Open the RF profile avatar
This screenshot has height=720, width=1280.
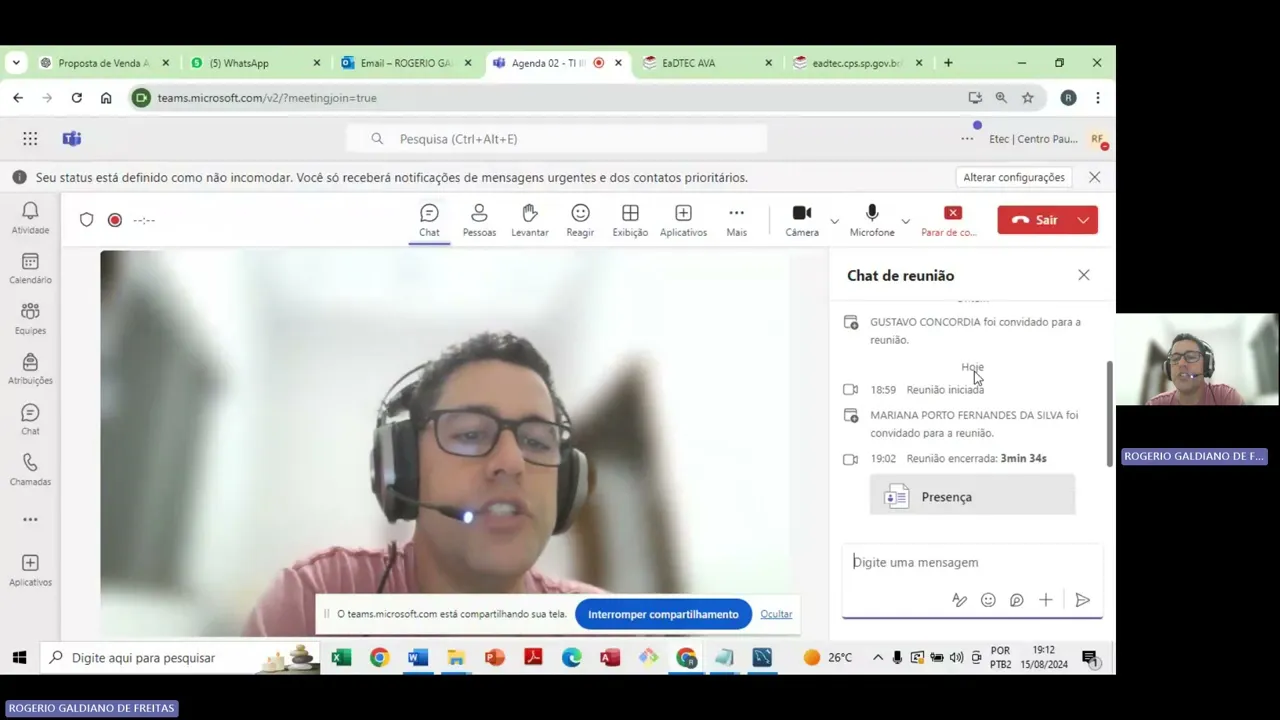point(1098,139)
